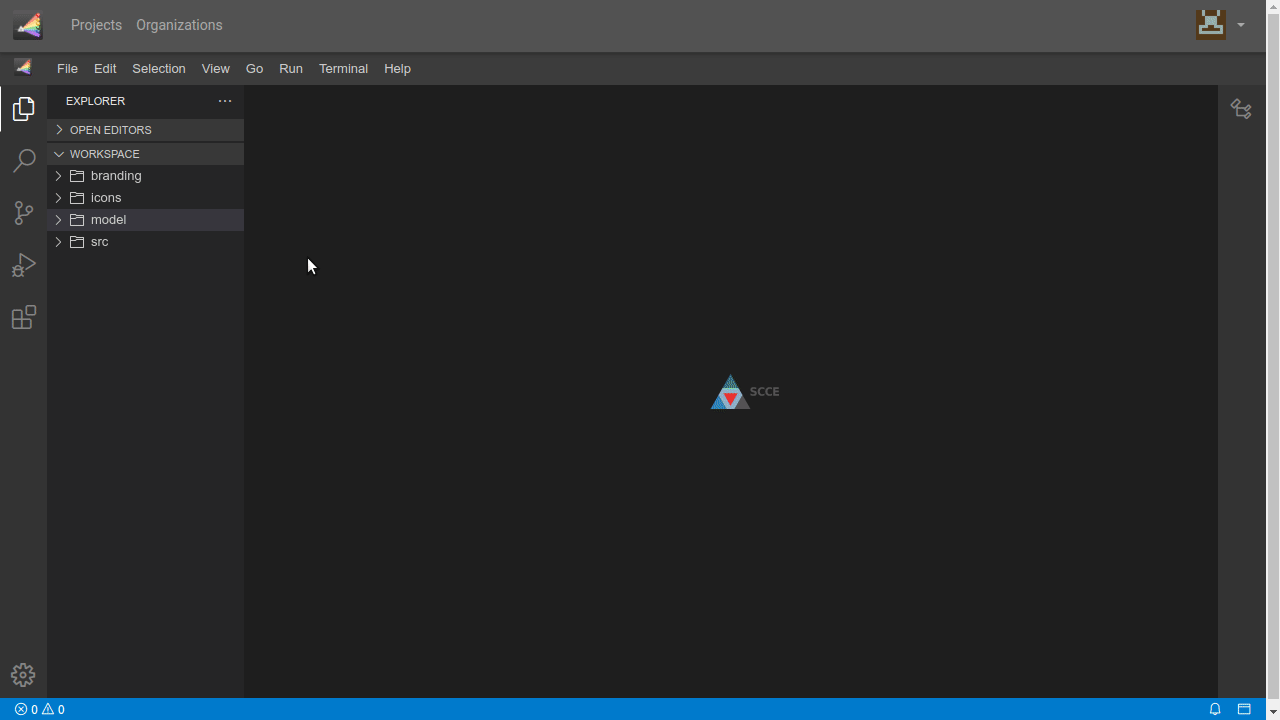Select the icons folder name
This screenshot has width=1280, height=720.
point(106,198)
